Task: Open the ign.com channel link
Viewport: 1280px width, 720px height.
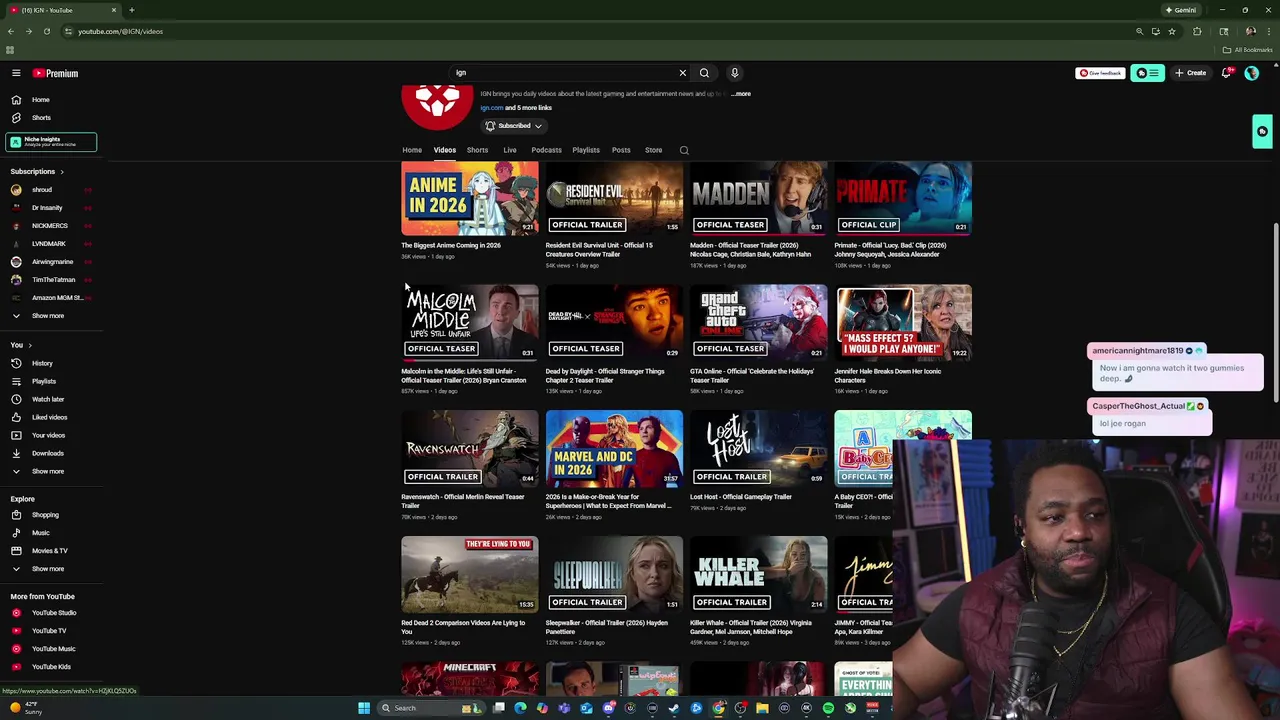Action: pos(491,108)
